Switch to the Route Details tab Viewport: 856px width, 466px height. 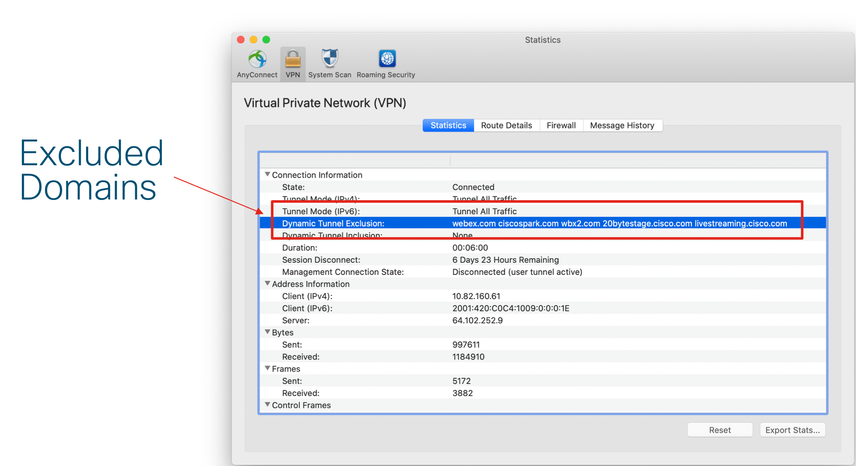(507, 126)
